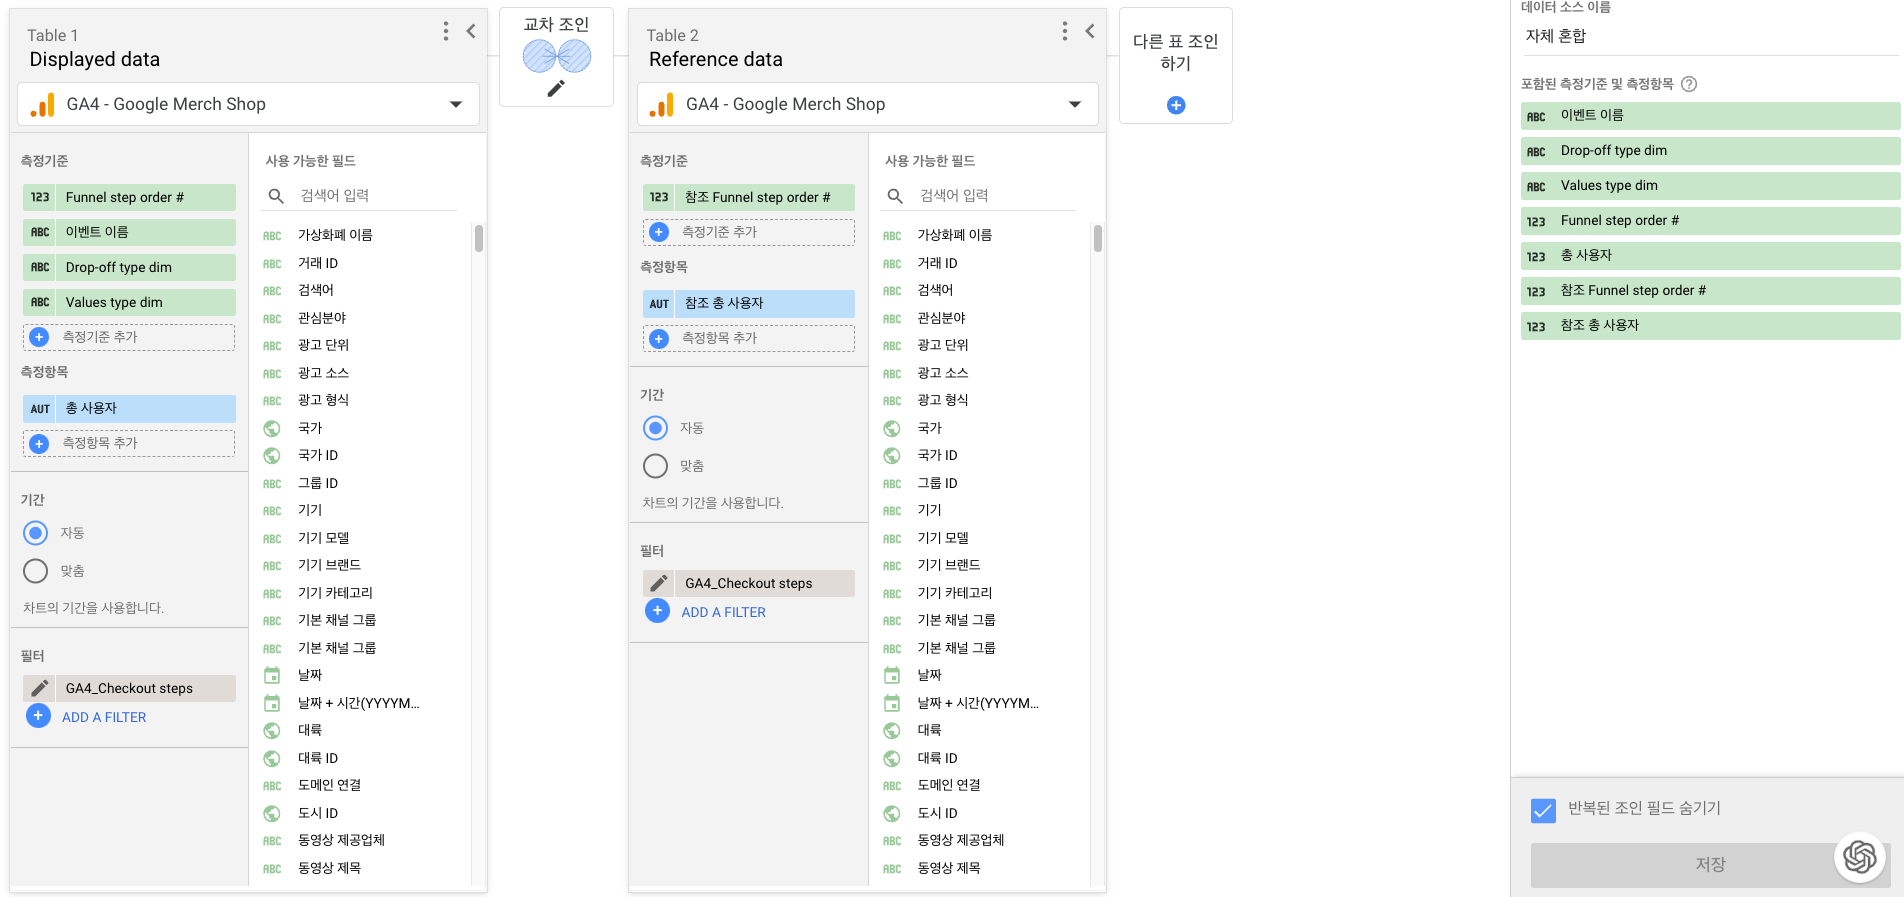
Task: Click Table 2 available fields scrollbar
Action: tap(1098, 238)
